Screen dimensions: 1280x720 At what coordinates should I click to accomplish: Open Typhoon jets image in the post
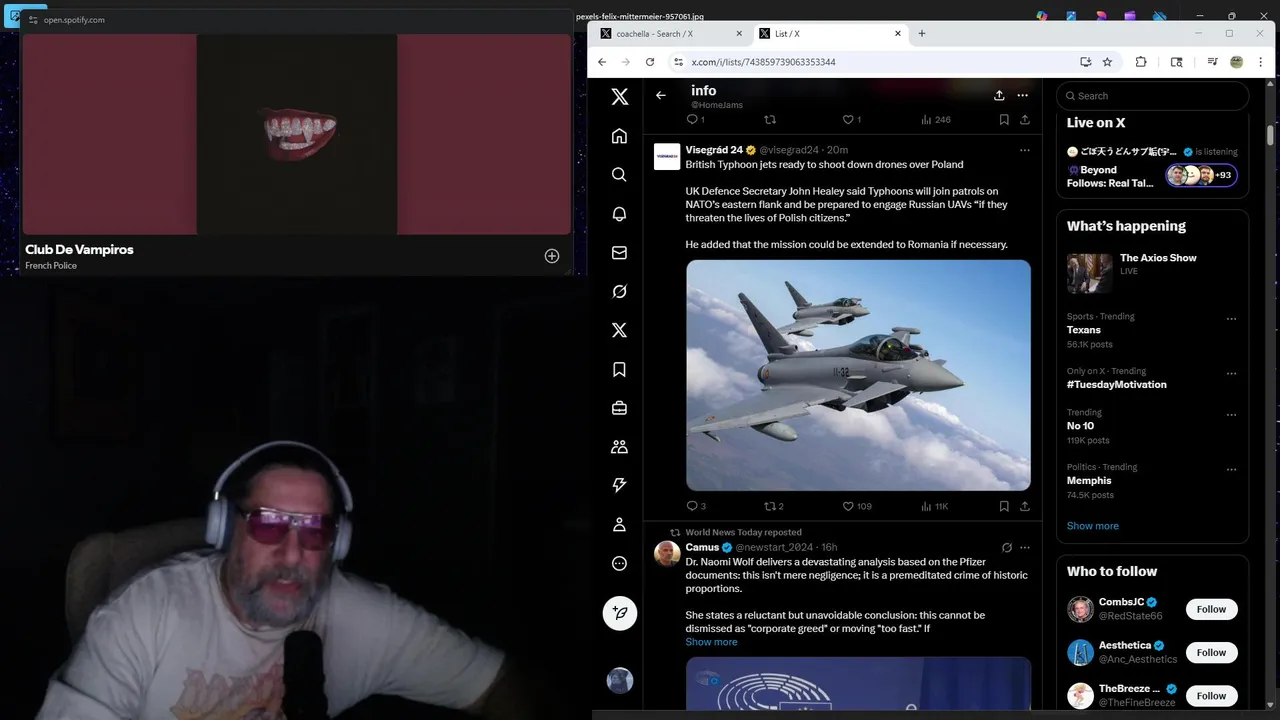pyautogui.click(x=858, y=375)
